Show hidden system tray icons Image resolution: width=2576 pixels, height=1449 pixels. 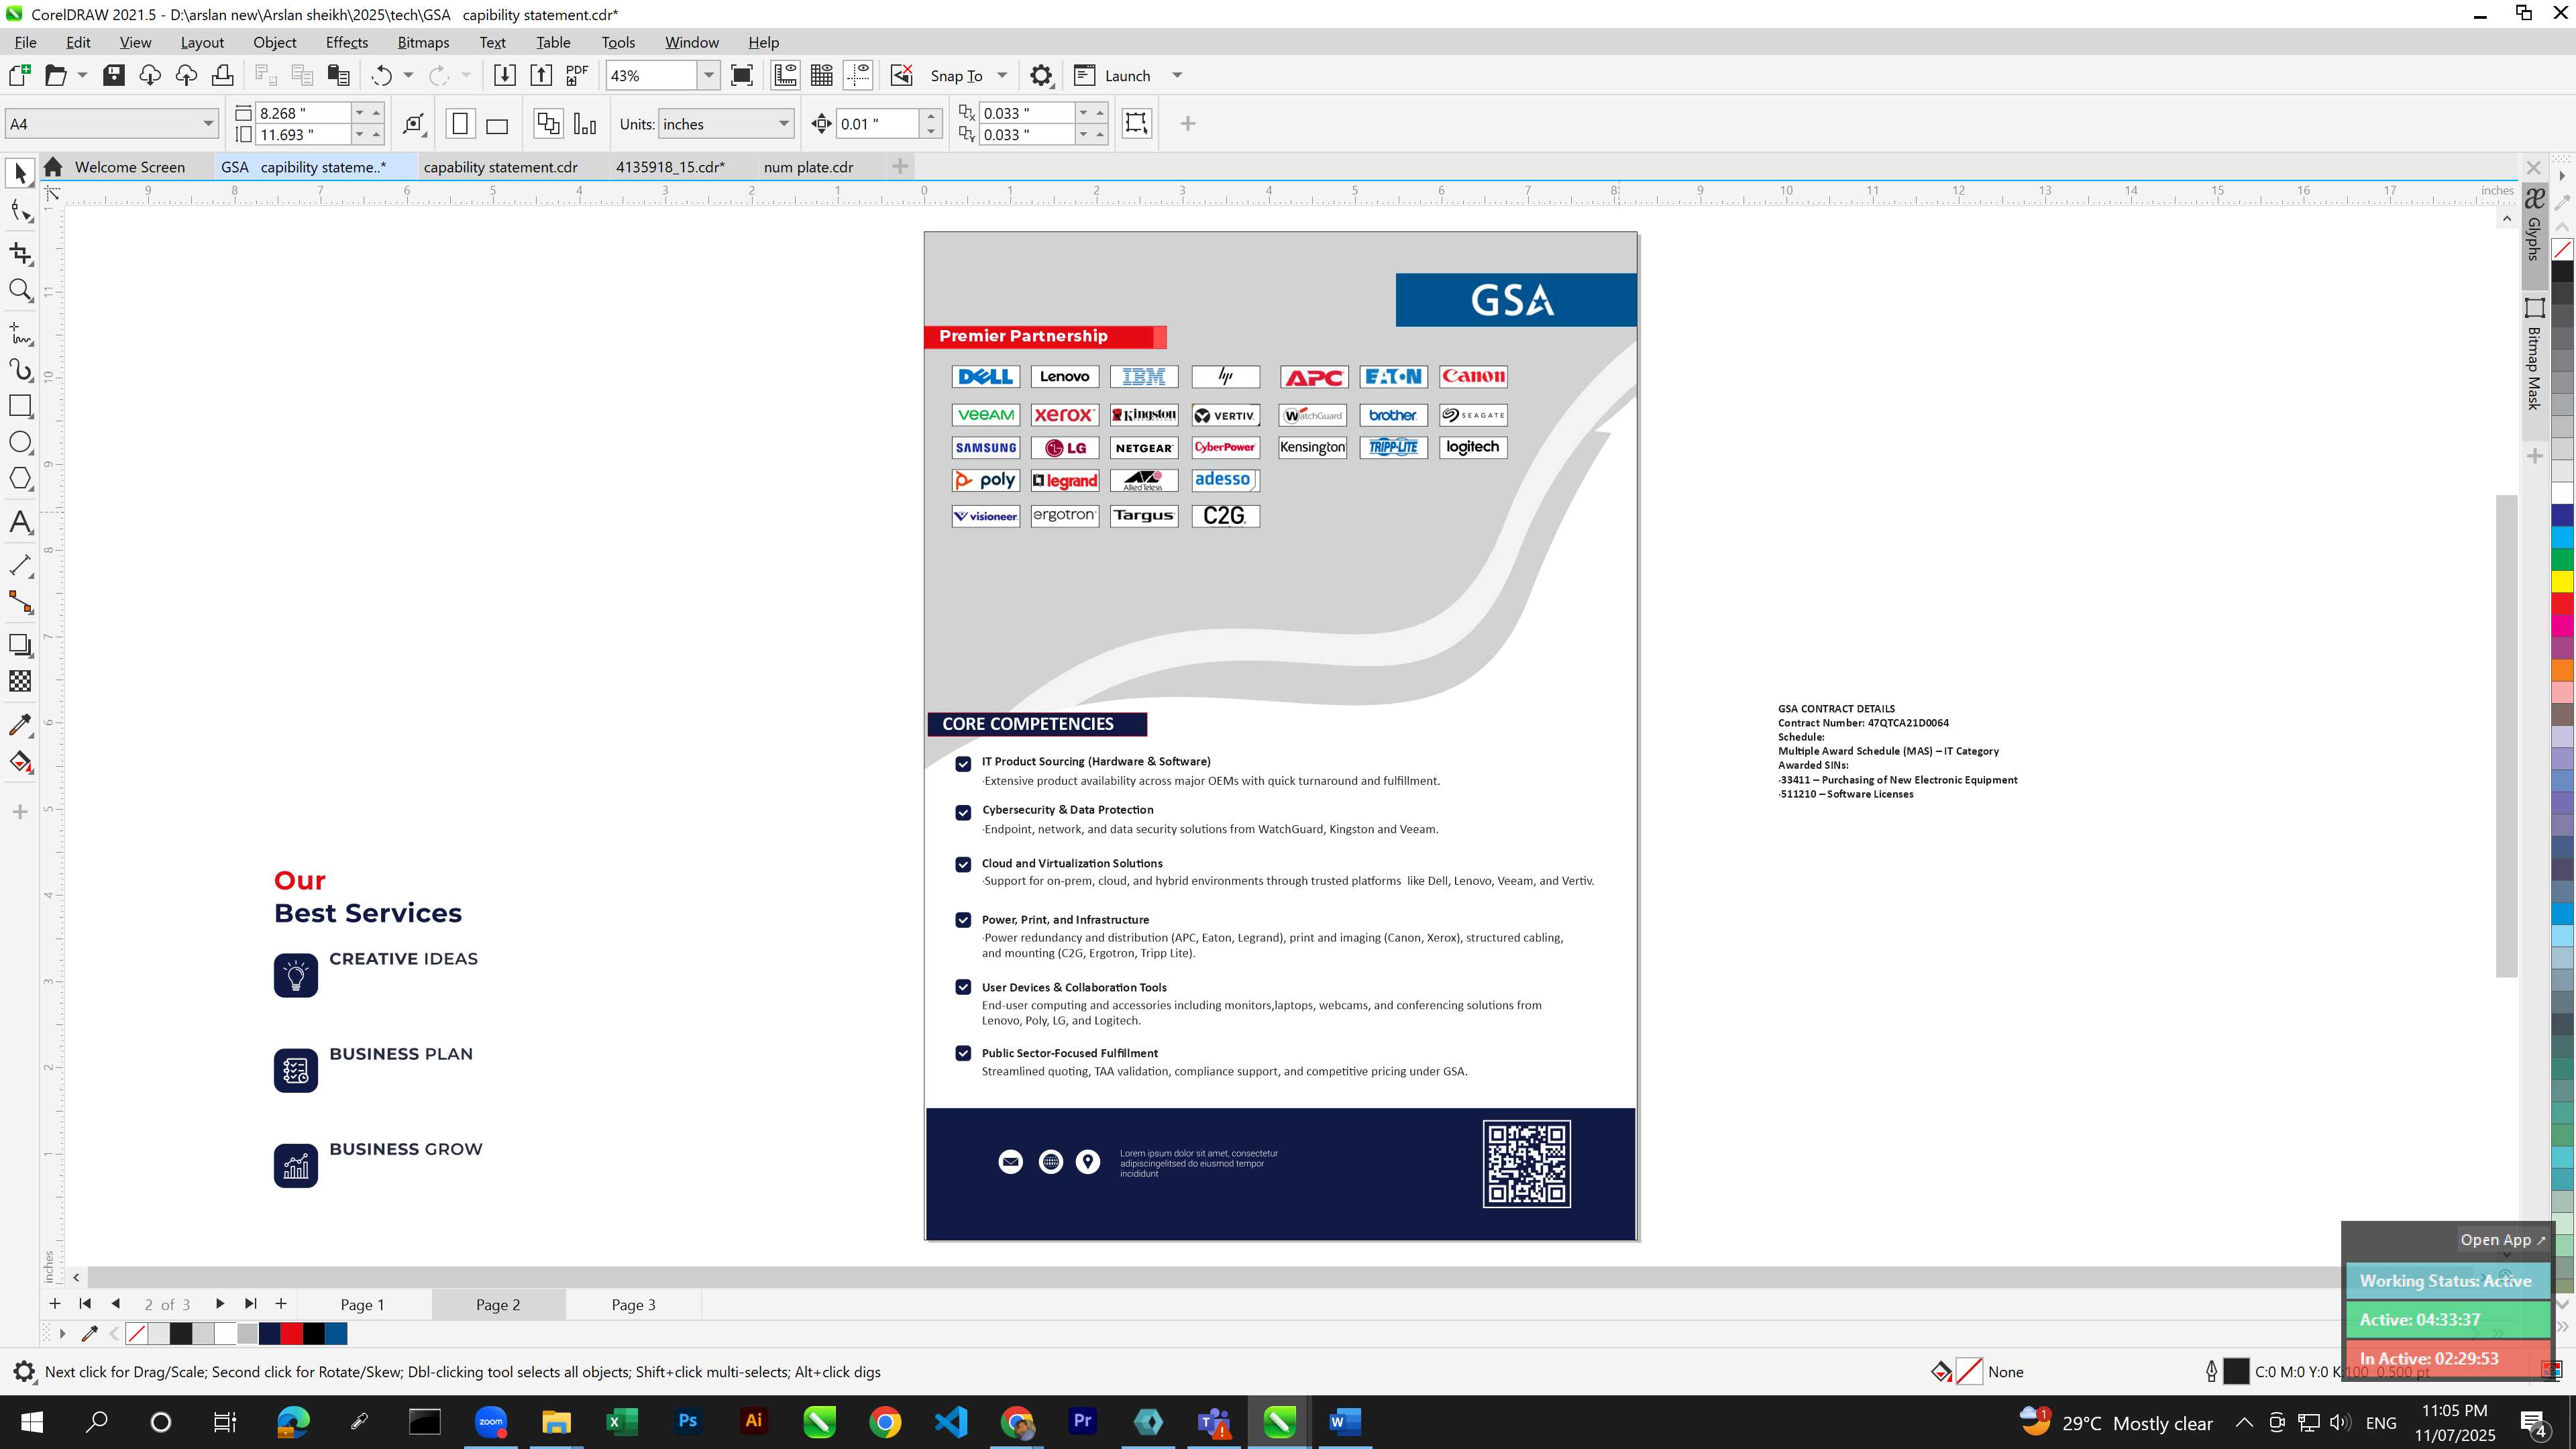point(2244,1422)
